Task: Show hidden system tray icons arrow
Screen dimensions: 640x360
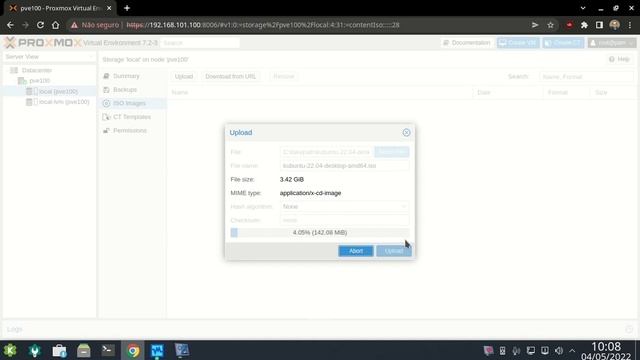Action: (572, 351)
